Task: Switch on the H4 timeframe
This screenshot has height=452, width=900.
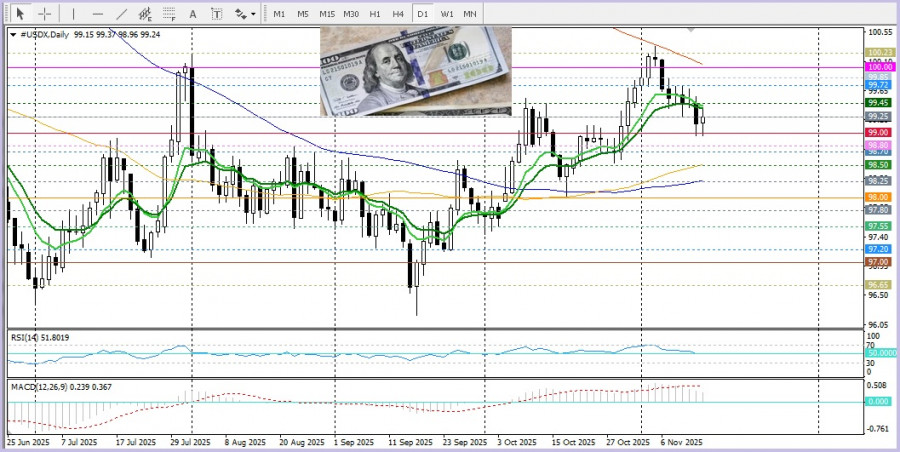Action: pyautogui.click(x=398, y=14)
